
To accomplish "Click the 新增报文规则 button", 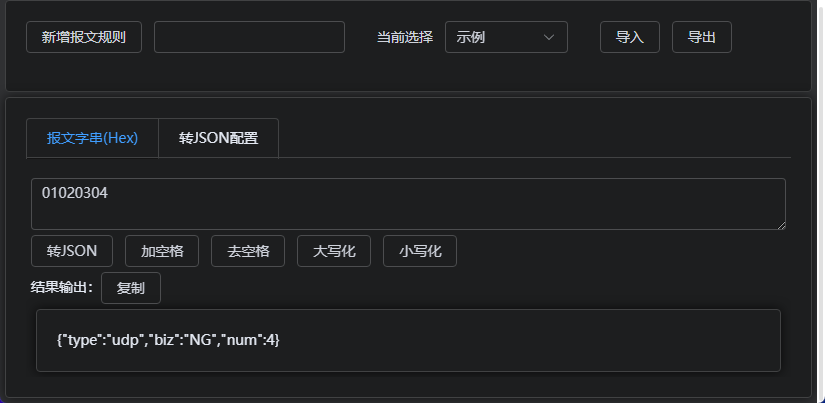I will coord(84,37).
